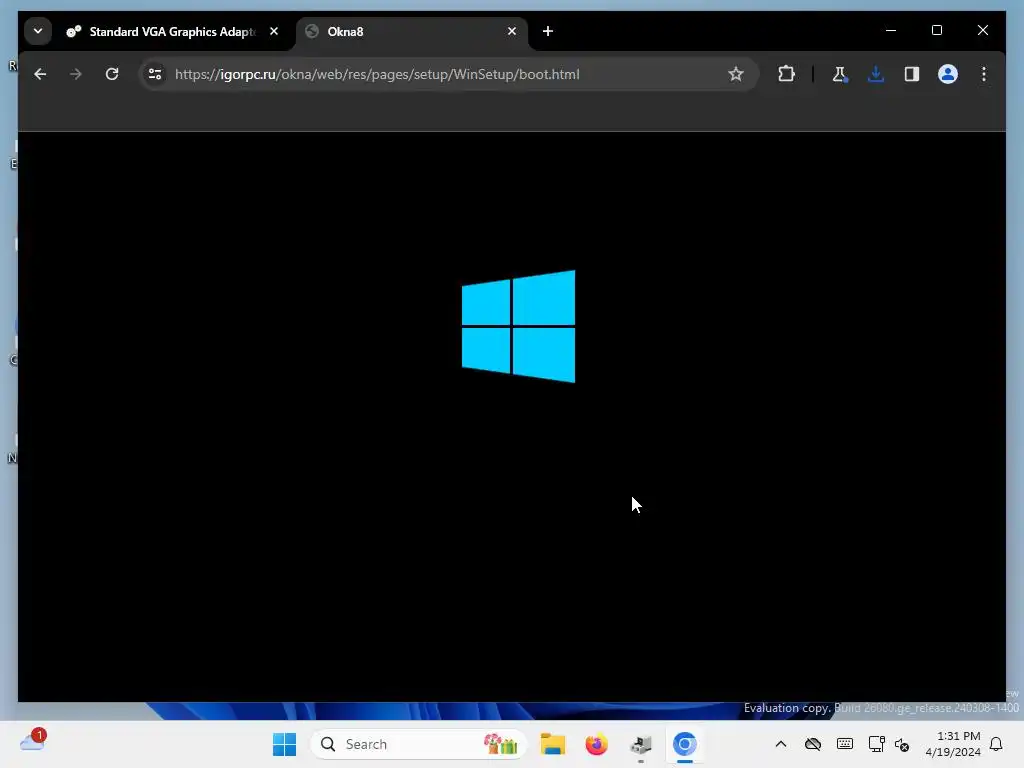Open a new browser tab
This screenshot has width=1024, height=768.
pos(548,31)
